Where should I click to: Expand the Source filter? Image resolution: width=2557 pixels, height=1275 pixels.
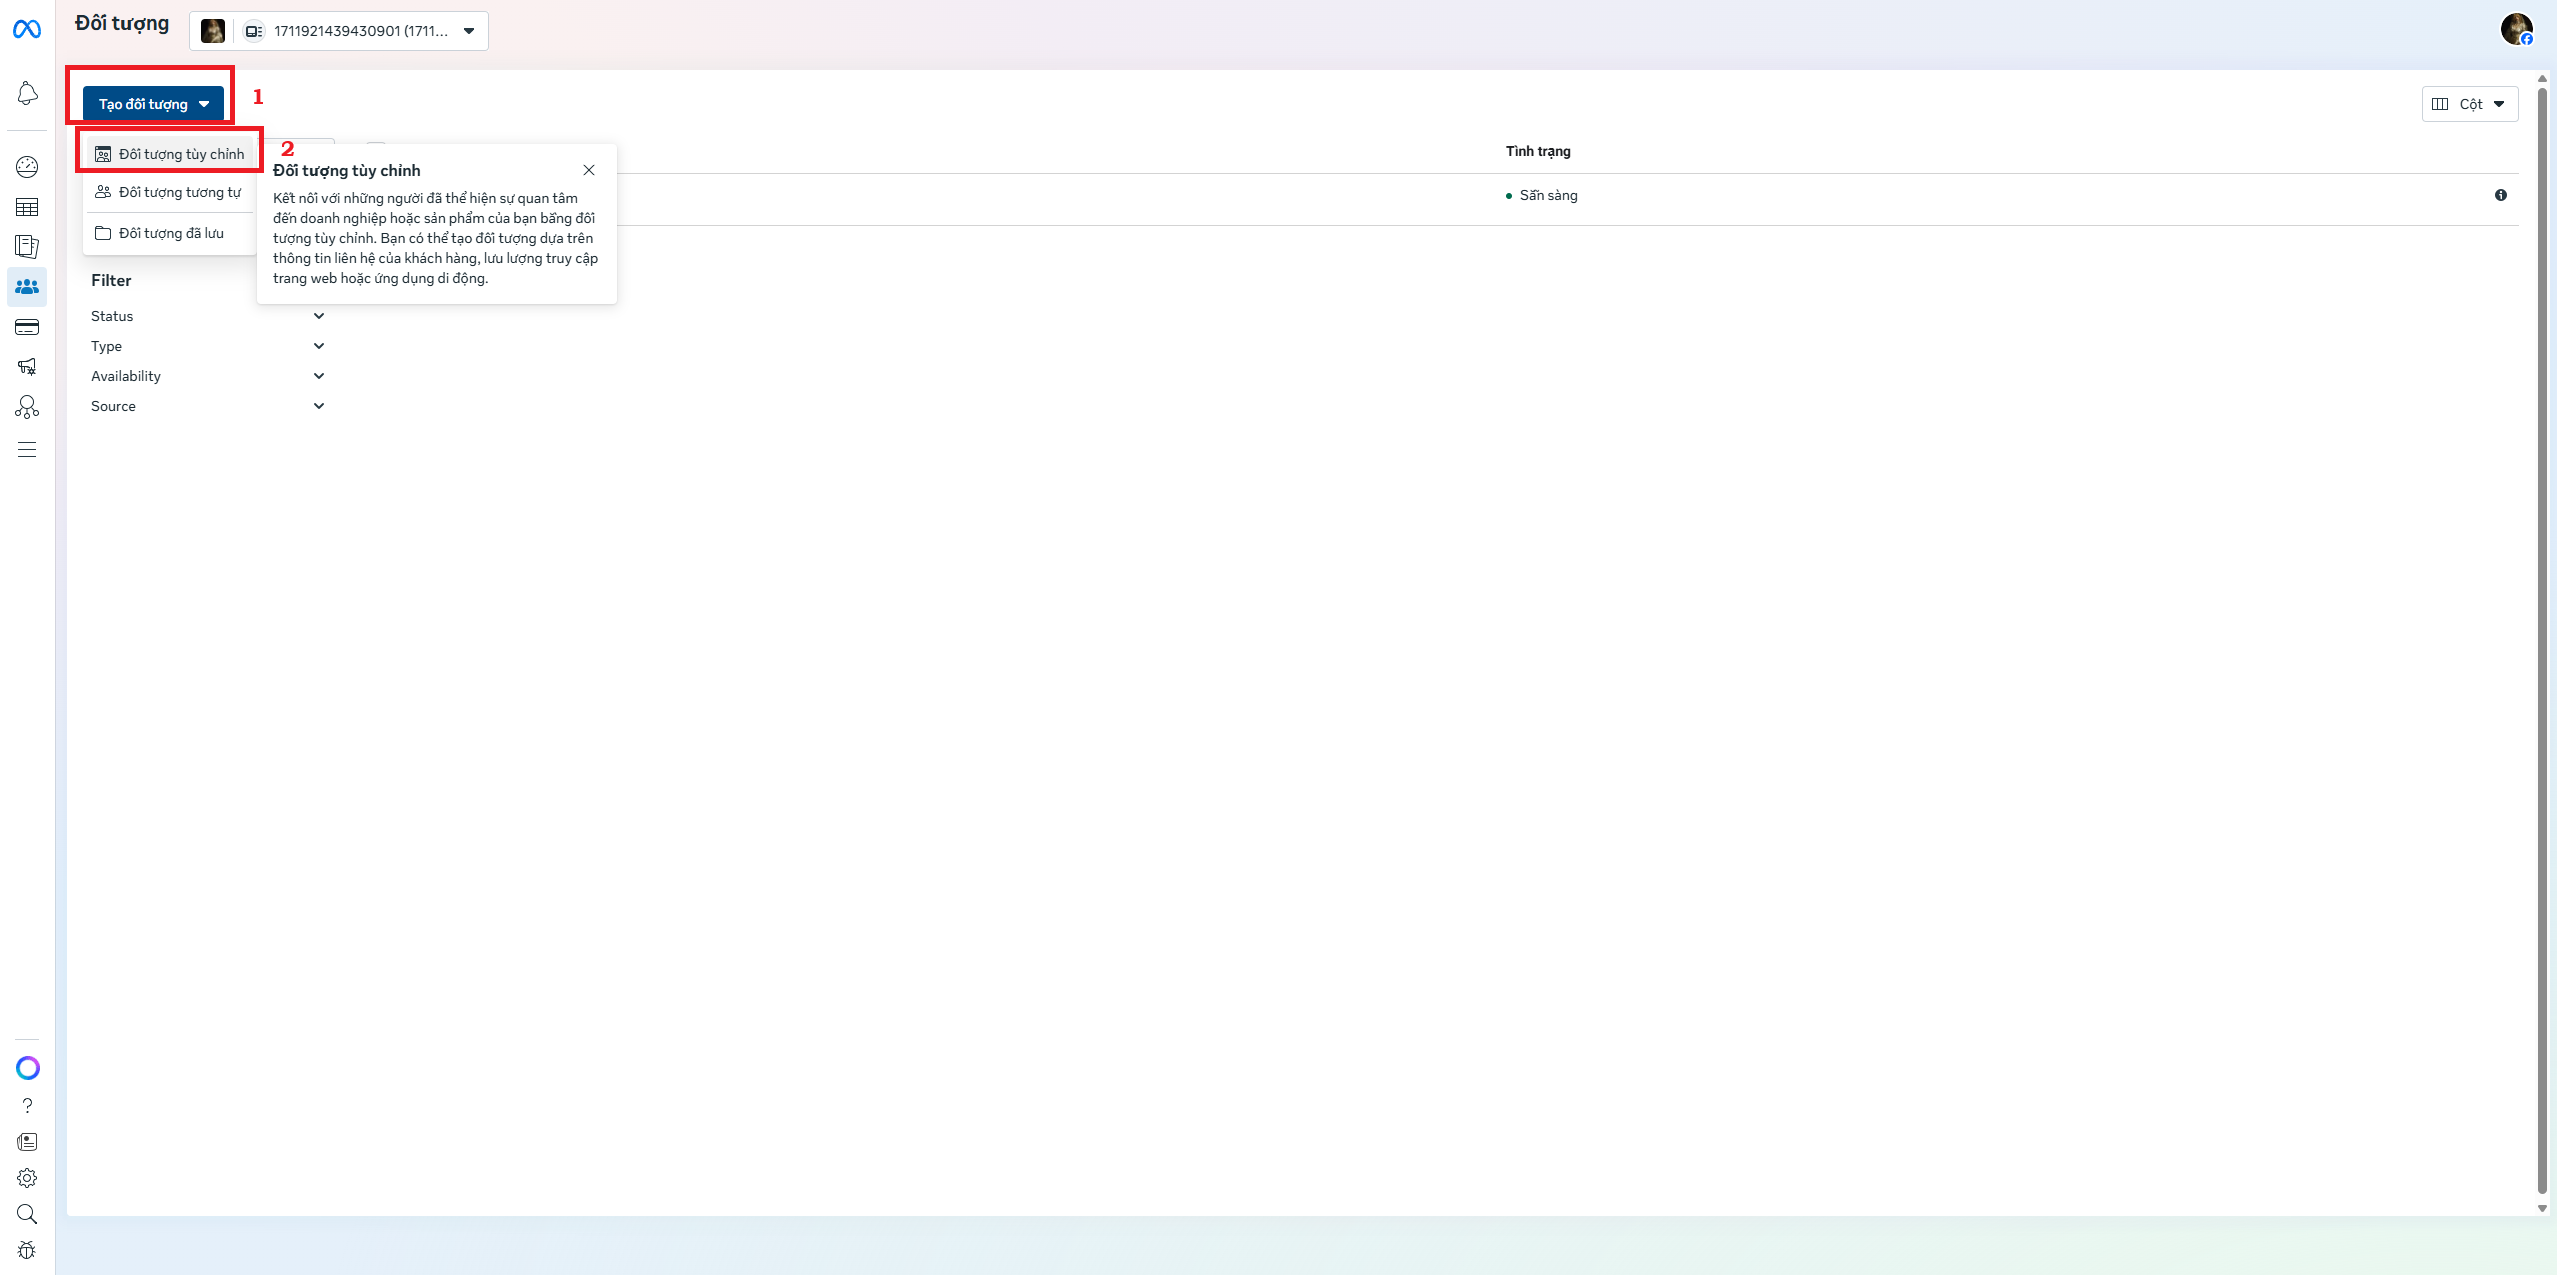[318, 405]
